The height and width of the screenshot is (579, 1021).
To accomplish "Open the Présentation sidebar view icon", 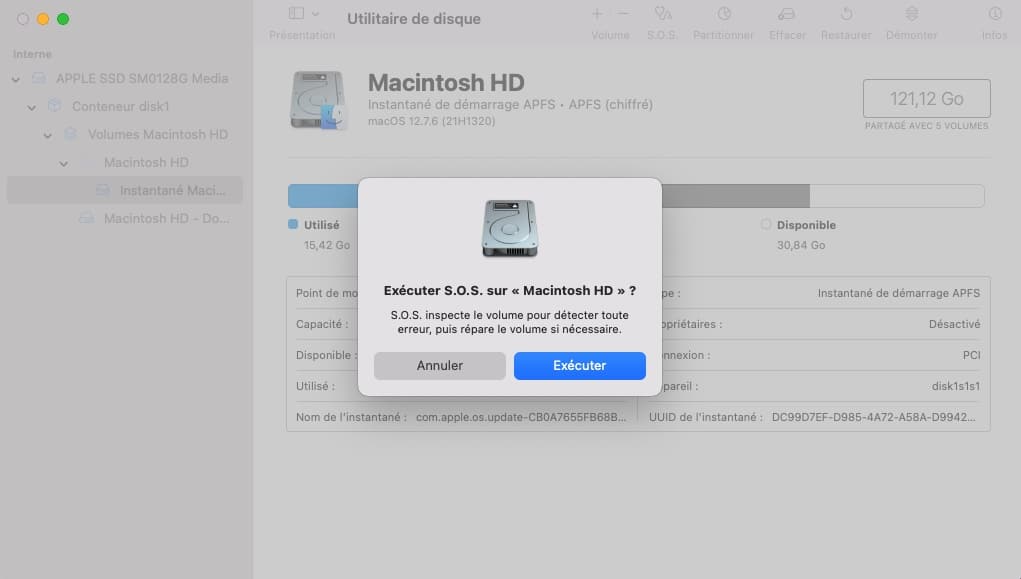I will click(x=296, y=13).
